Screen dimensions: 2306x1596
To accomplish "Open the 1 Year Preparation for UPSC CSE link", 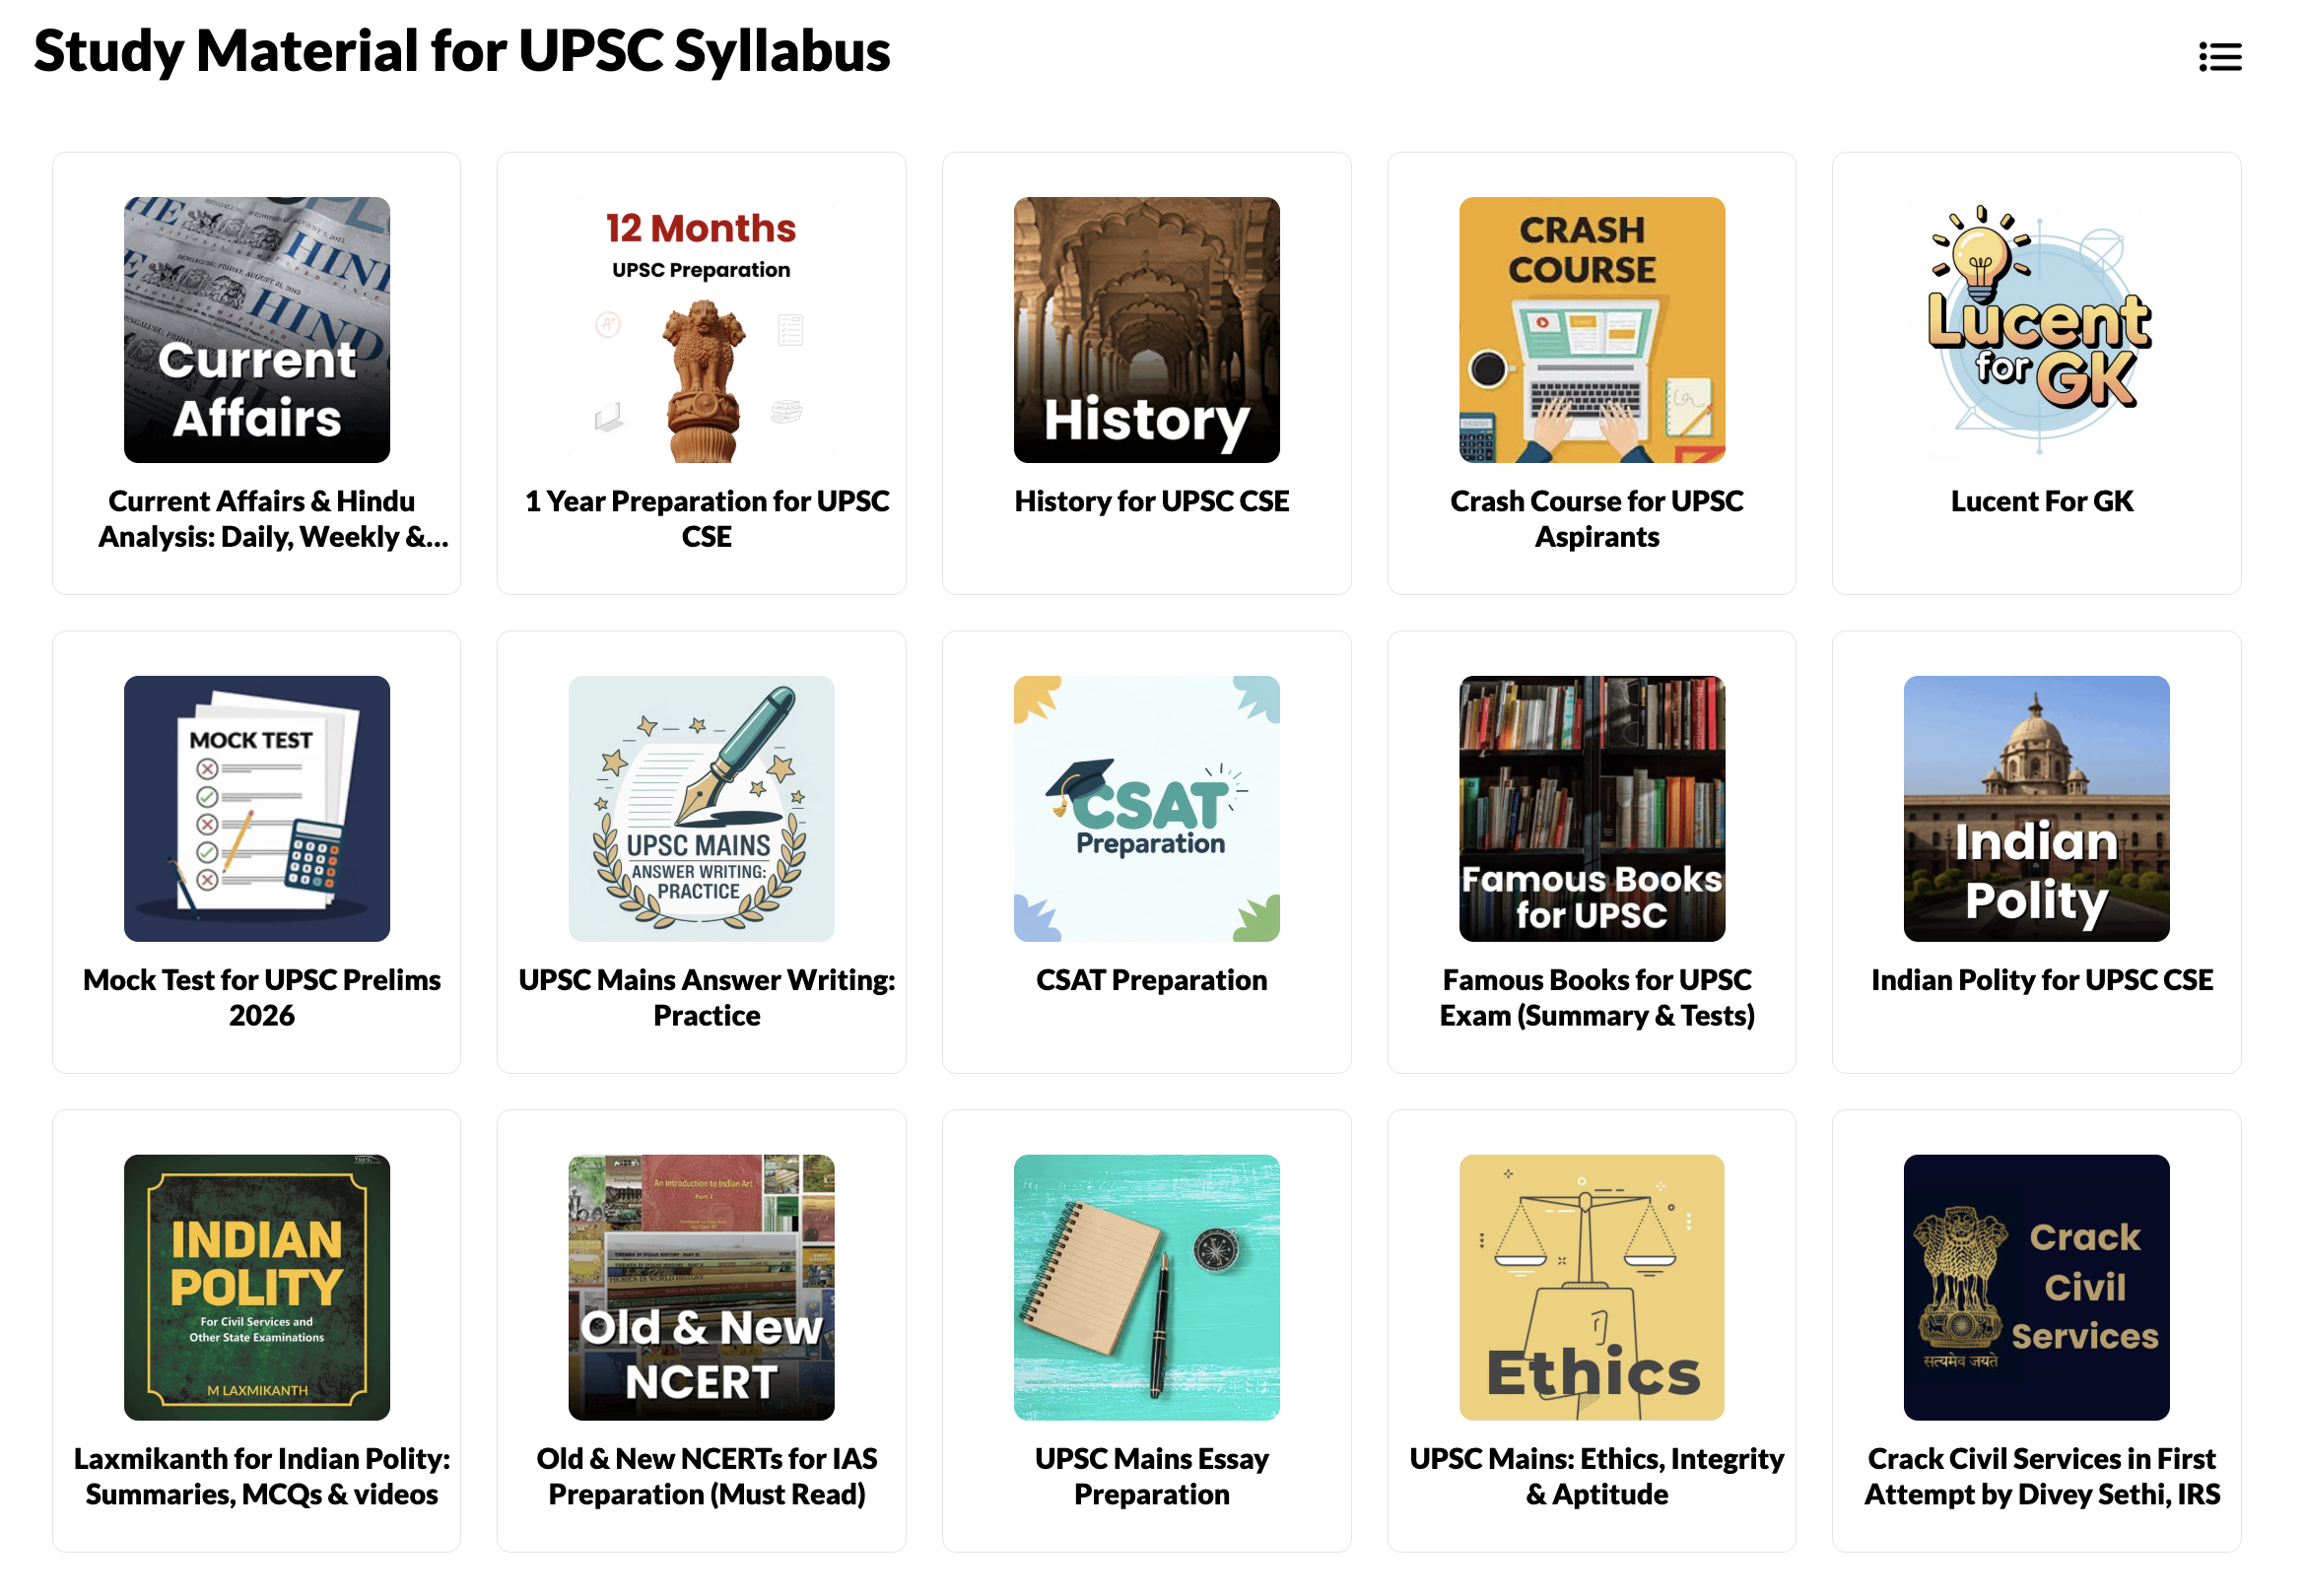I will click(x=701, y=518).
